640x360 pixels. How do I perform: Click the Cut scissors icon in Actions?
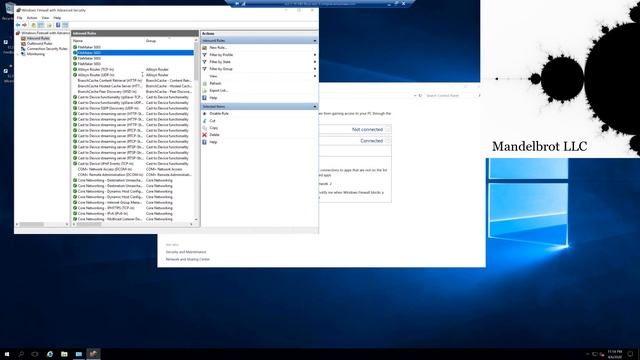point(205,121)
